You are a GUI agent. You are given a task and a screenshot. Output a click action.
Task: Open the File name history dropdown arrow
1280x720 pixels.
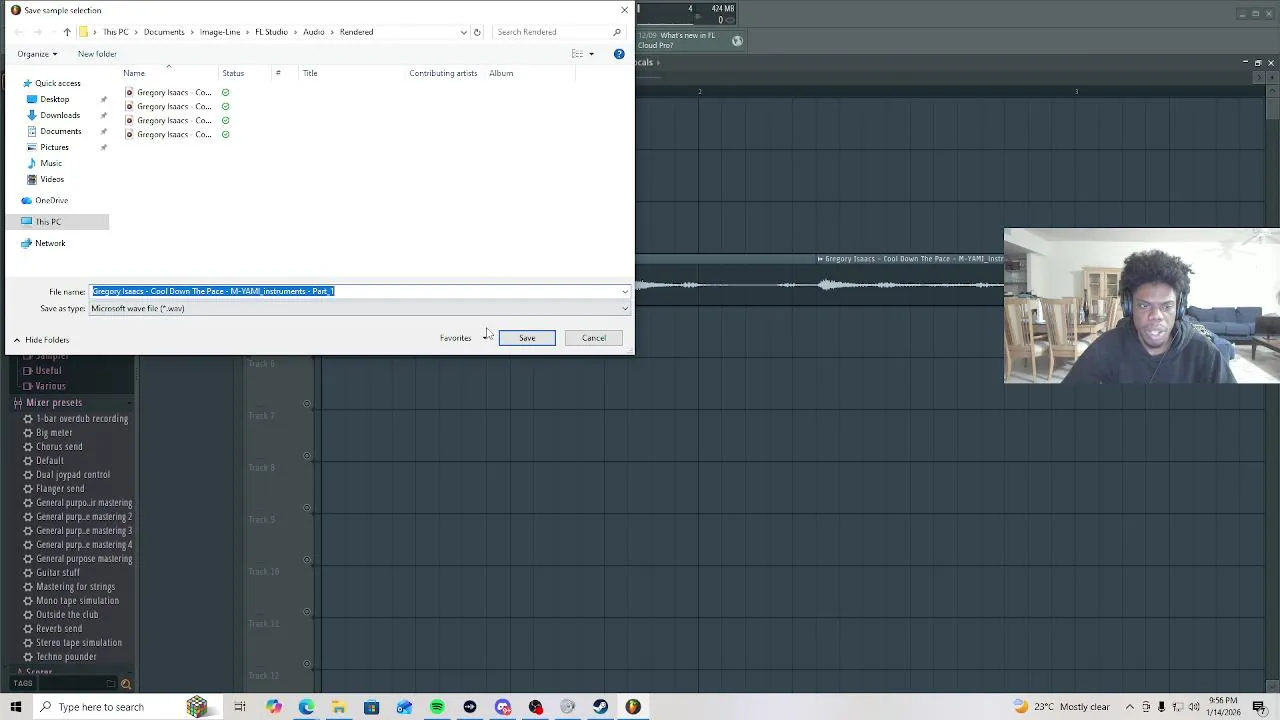coord(625,291)
